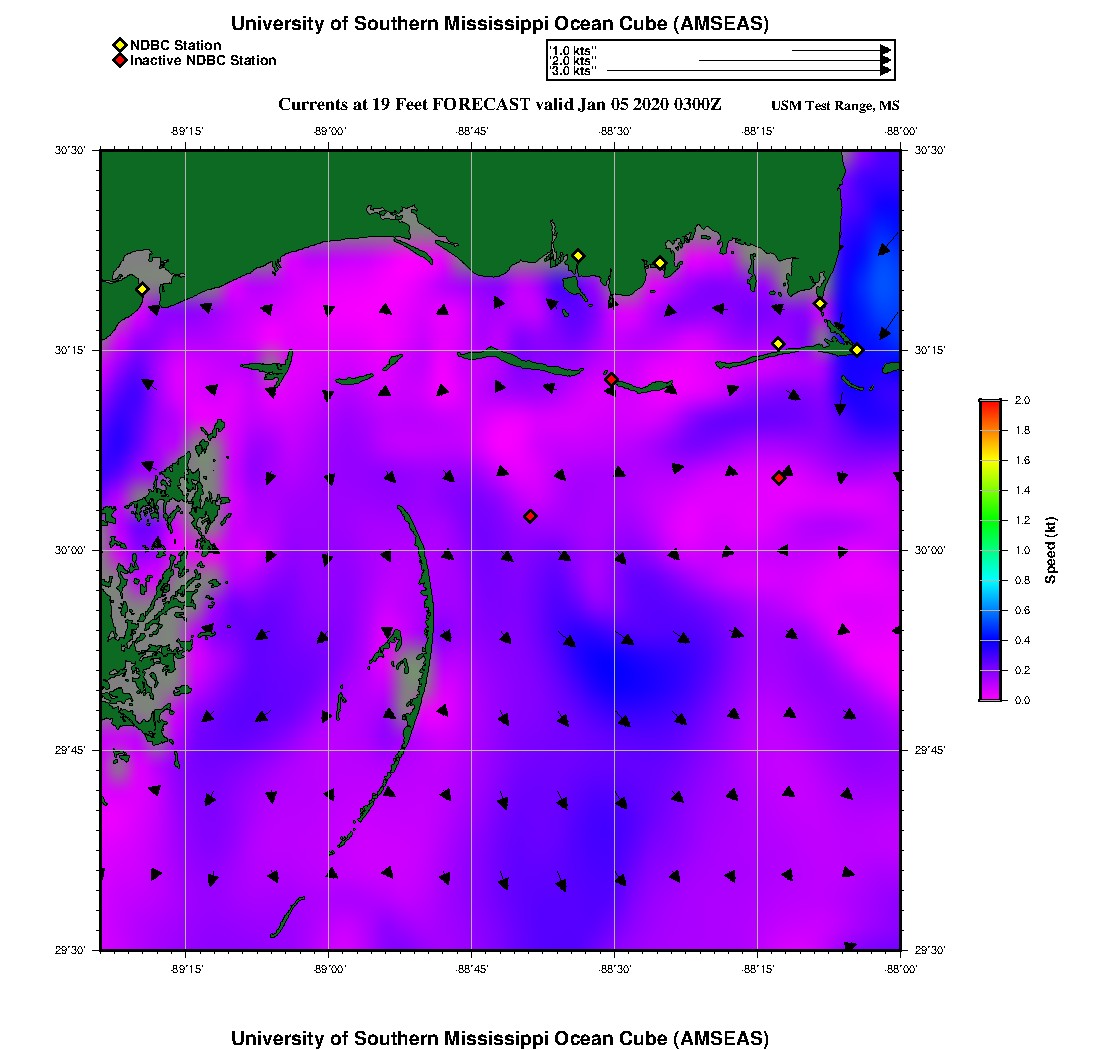Image resolution: width=1100 pixels, height=1050 pixels.
Task: Click the arrowhead of the 3.0 kts scale arrow
Action: (x=885, y=71)
